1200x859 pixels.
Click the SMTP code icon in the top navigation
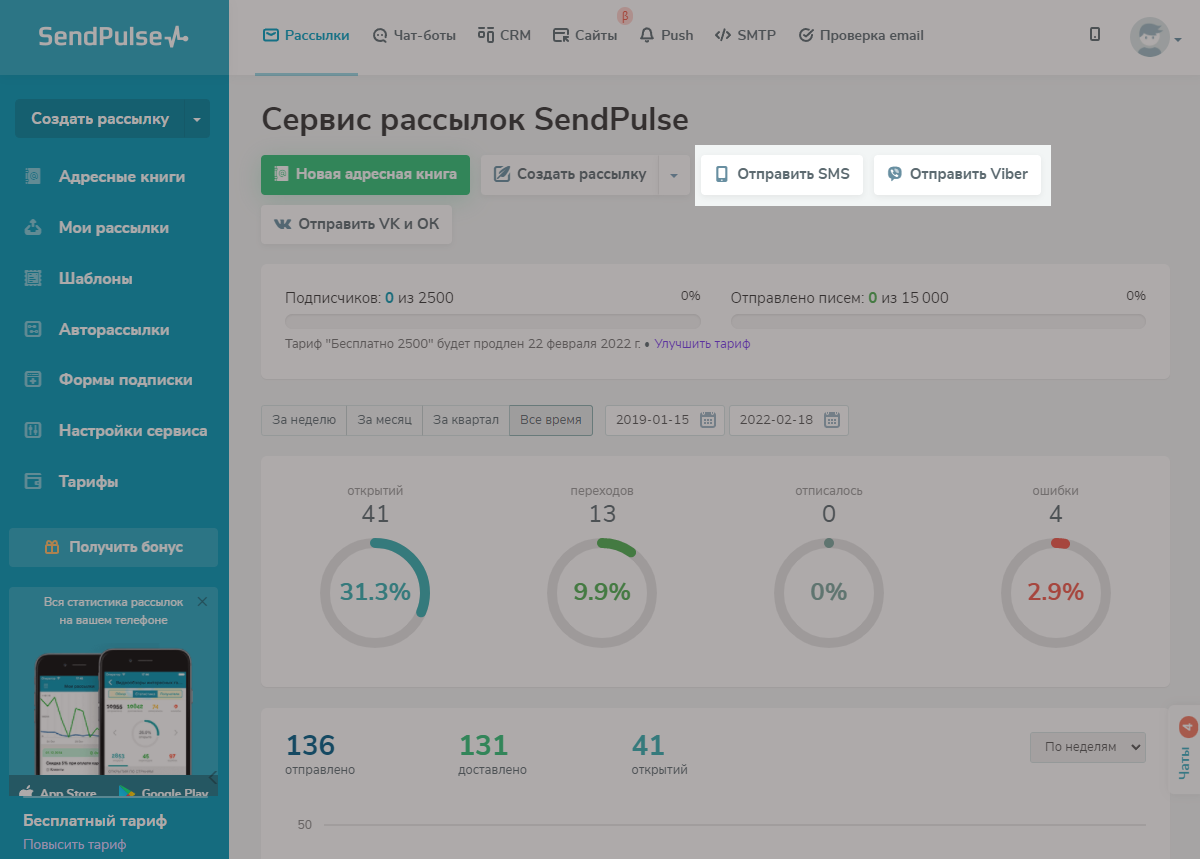(x=723, y=35)
